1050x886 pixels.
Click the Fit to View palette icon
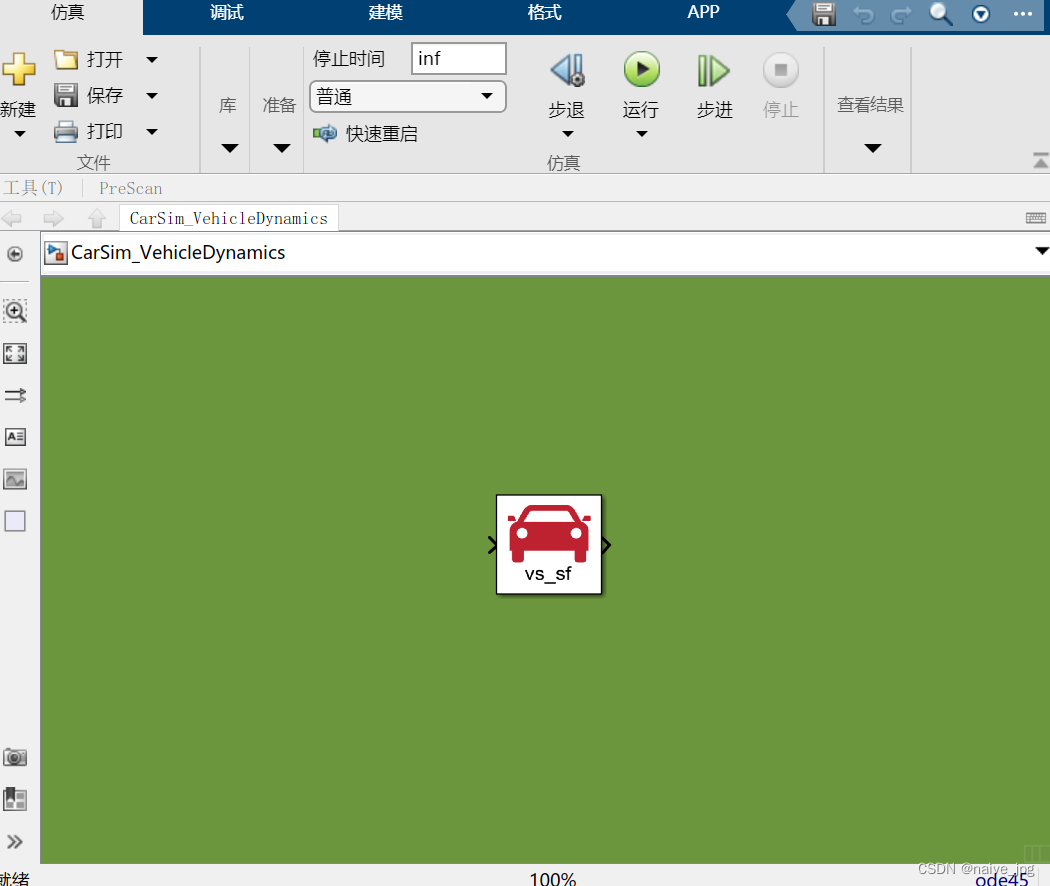[x=15, y=354]
